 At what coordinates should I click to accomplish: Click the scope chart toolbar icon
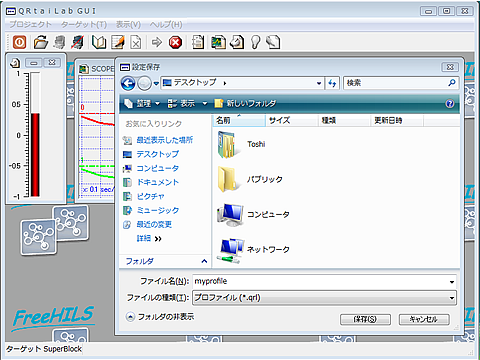coord(218,42)
